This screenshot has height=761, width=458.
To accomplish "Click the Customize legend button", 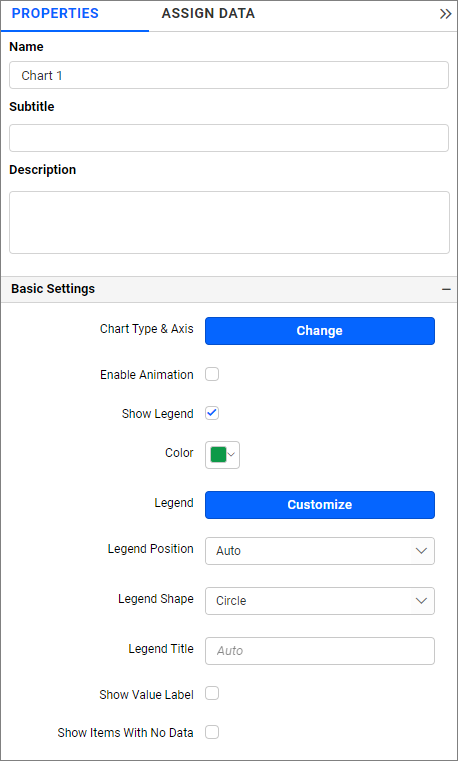I will 320,505.
